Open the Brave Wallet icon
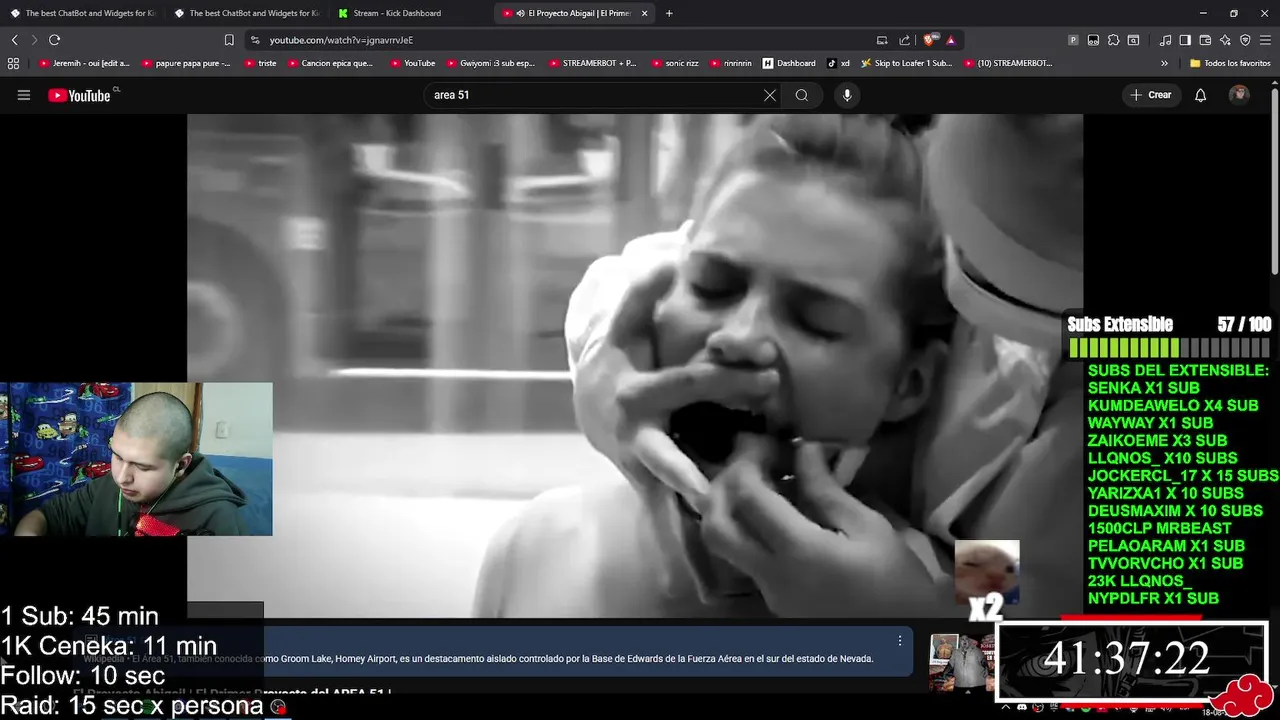The height and width of the screenshot is (720, 1280). tap(1205, 40)
